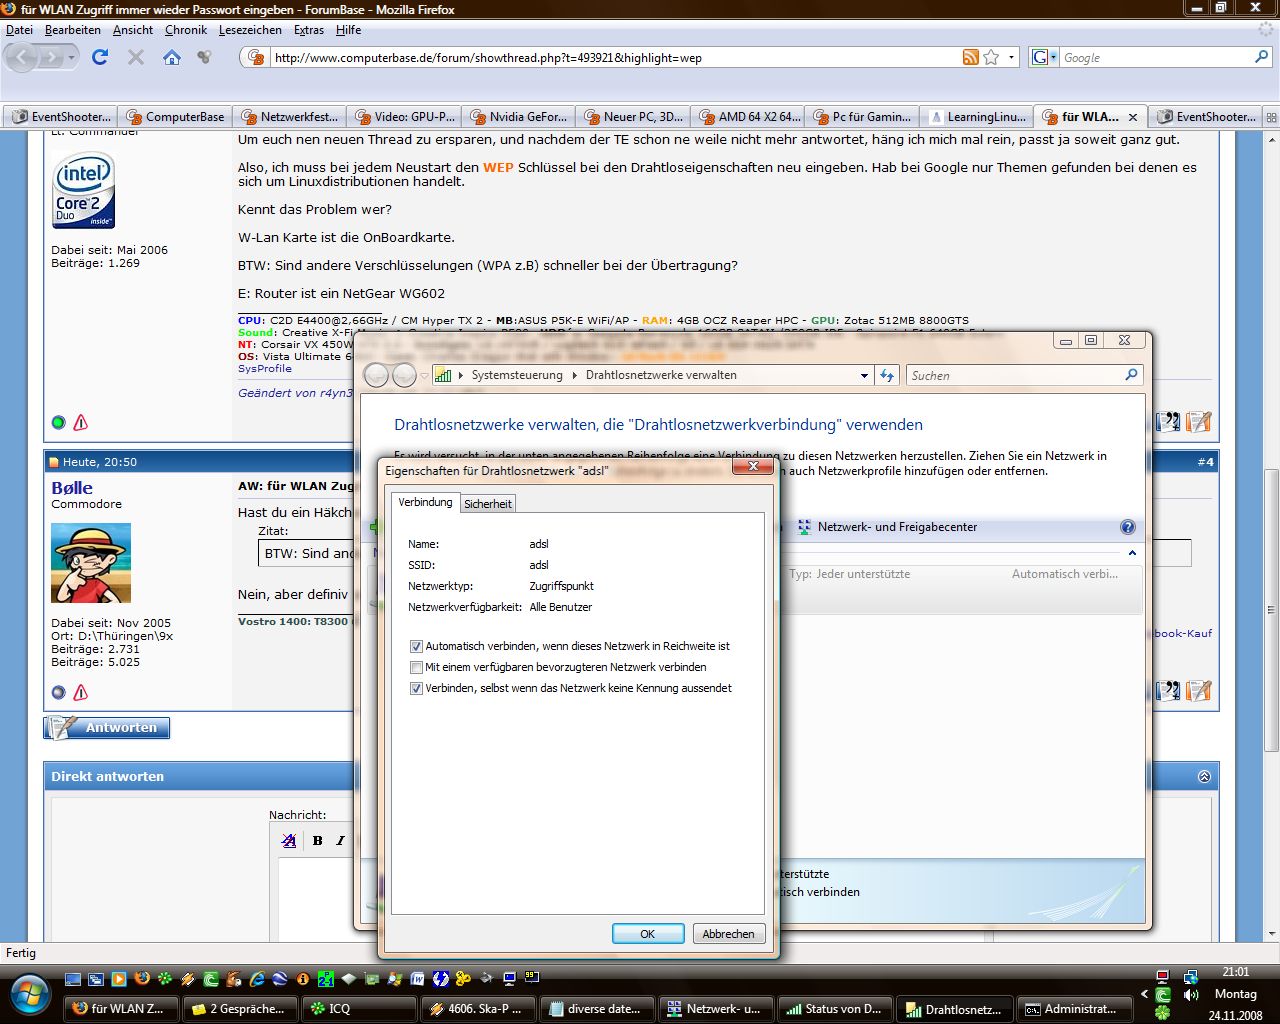Click the volume speaker tray icon
Image resolution: width=1280 pixels, height=1024 pixels.
(x=1190, y=995)
